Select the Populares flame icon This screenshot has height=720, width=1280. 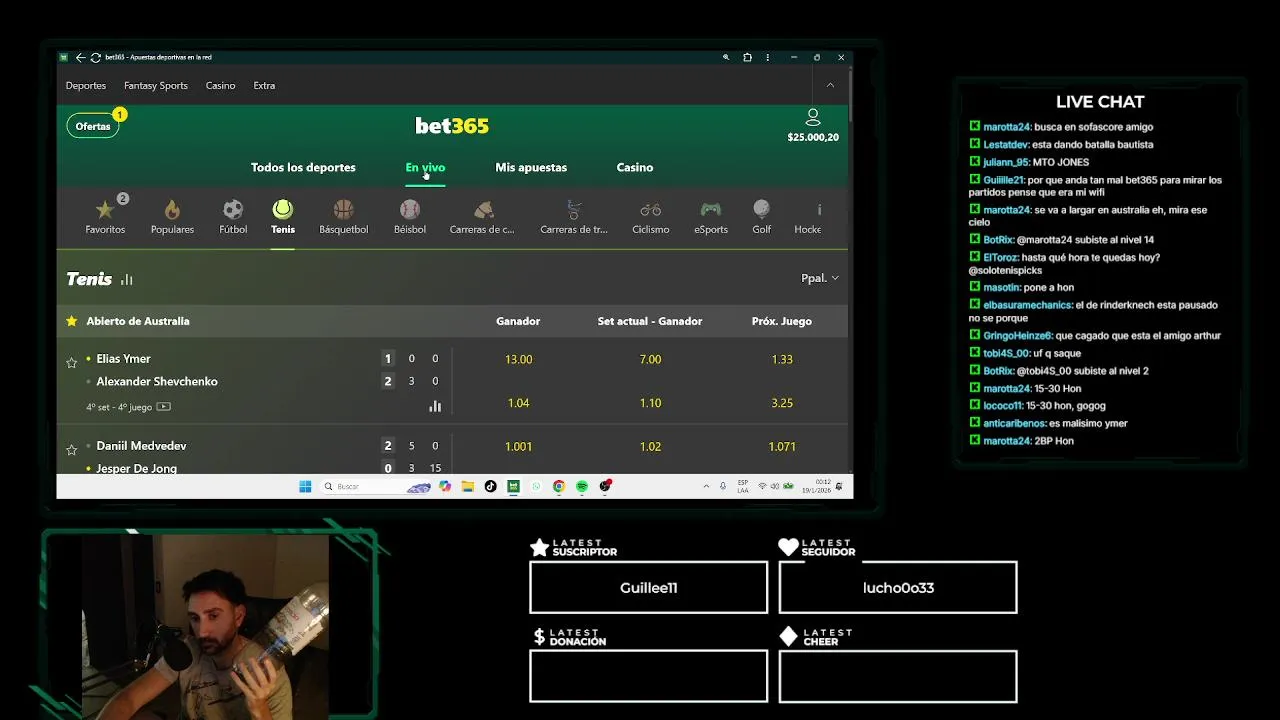pos(172,209)
